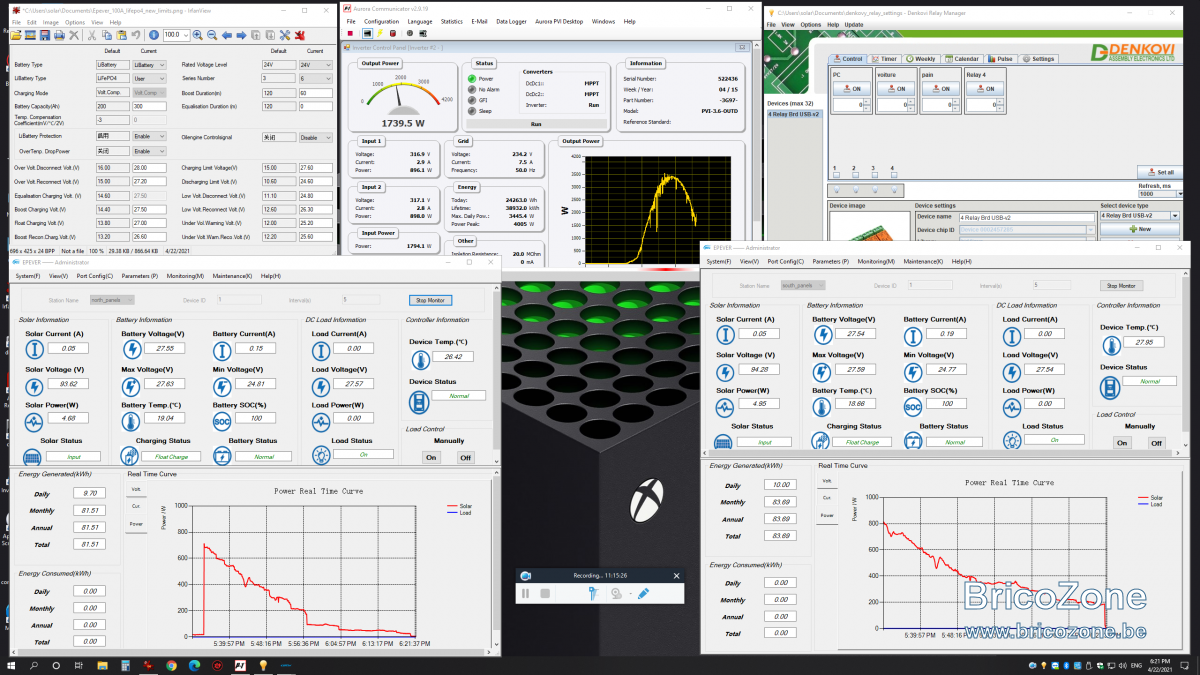Click the Slideshow icon in IrfanView toolbar
The width and height of the screenshot is (1200, 675).
click(x=30, y=35)
